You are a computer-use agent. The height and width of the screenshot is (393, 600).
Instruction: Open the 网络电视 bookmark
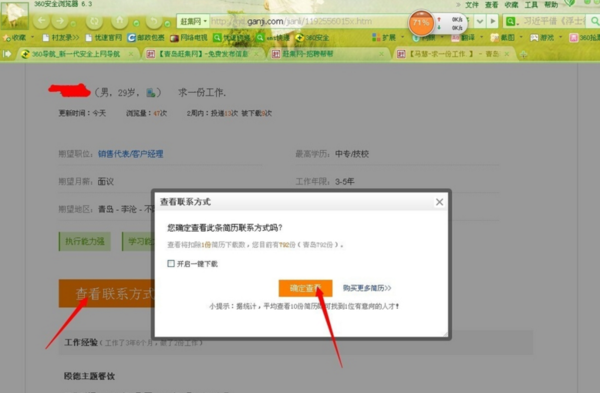click(x=189, y=38)
